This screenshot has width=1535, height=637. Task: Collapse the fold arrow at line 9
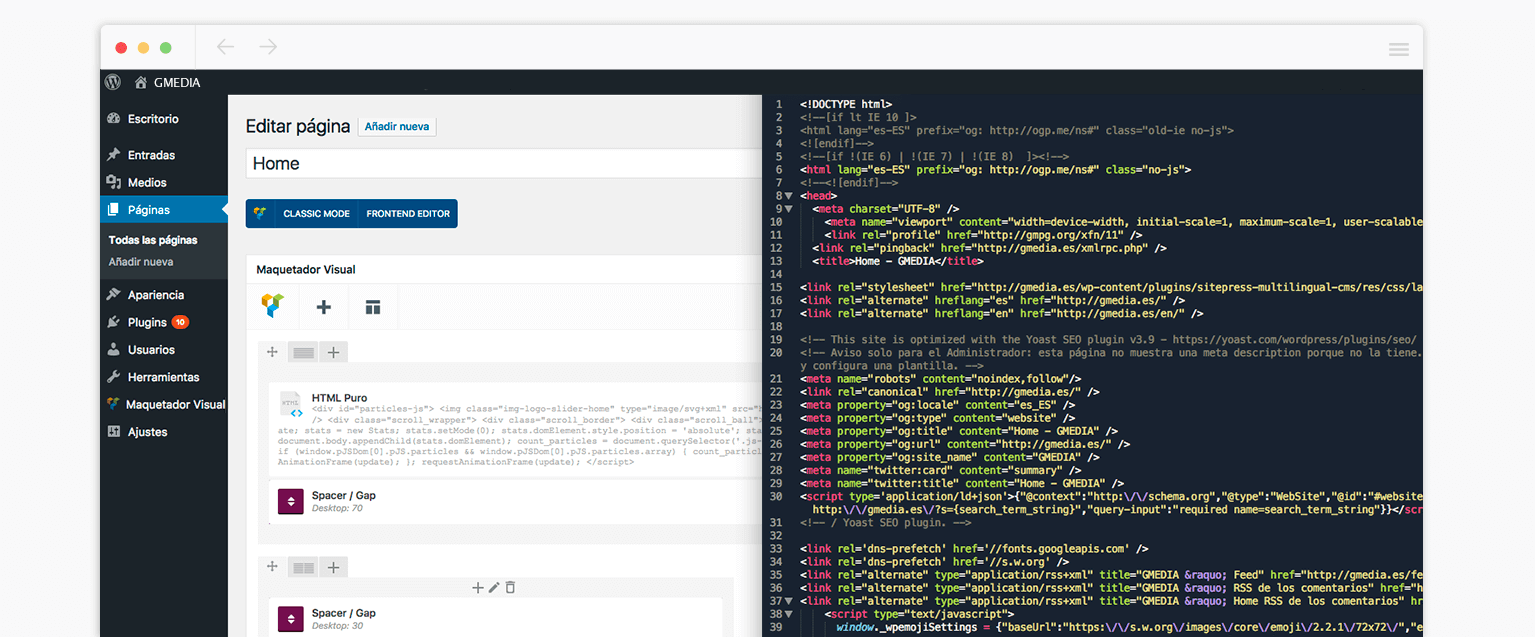[788, 209]
